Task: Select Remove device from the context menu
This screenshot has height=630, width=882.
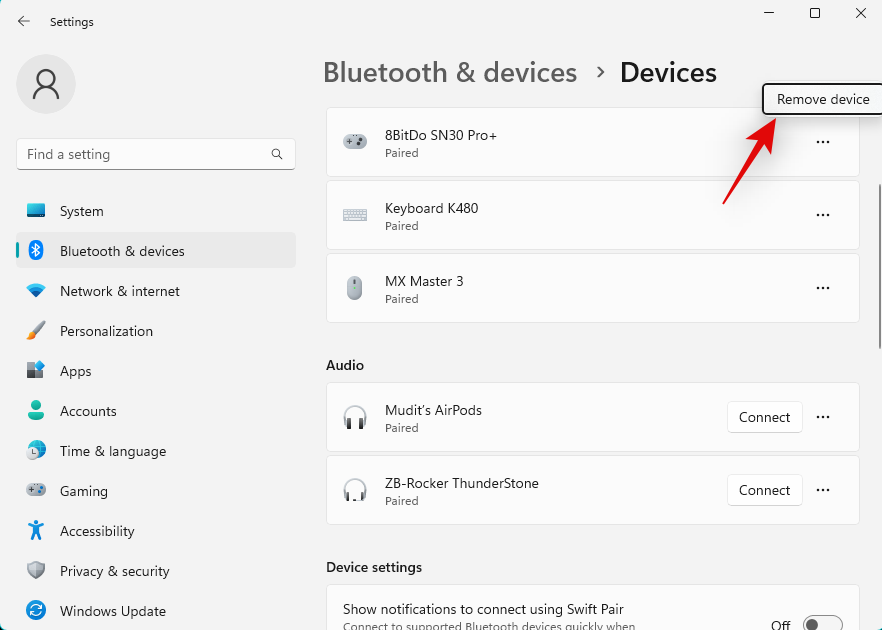Action: pyautogui.click(x=822, y=99)
